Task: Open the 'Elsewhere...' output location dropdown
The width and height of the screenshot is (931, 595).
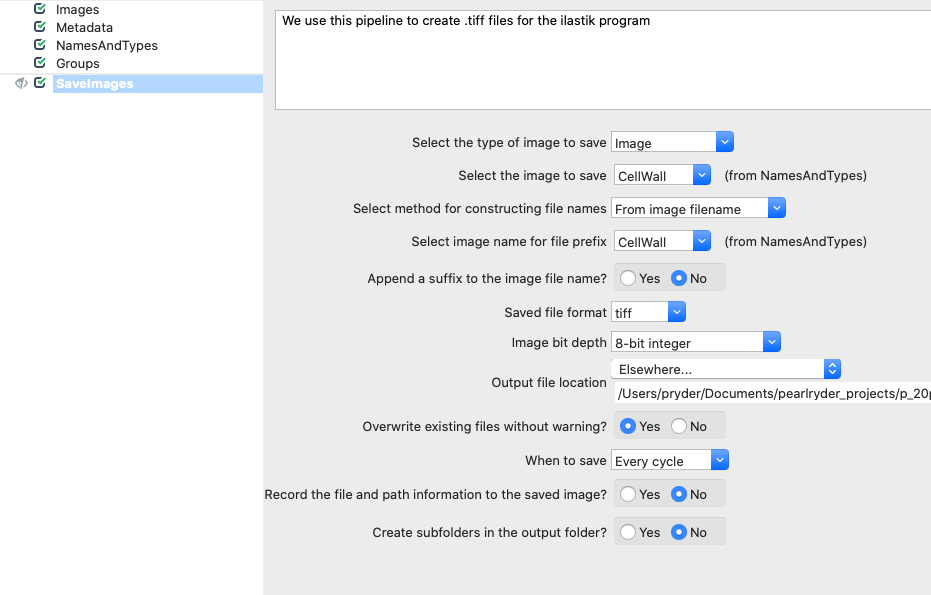Action: click(x=832, y=368)
